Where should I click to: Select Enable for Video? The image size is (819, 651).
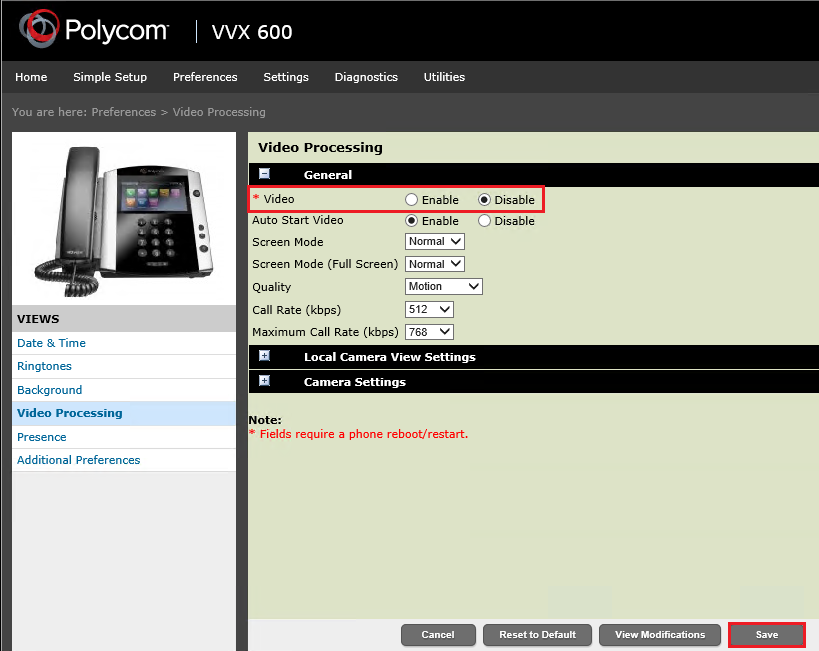tap(412, 200)
